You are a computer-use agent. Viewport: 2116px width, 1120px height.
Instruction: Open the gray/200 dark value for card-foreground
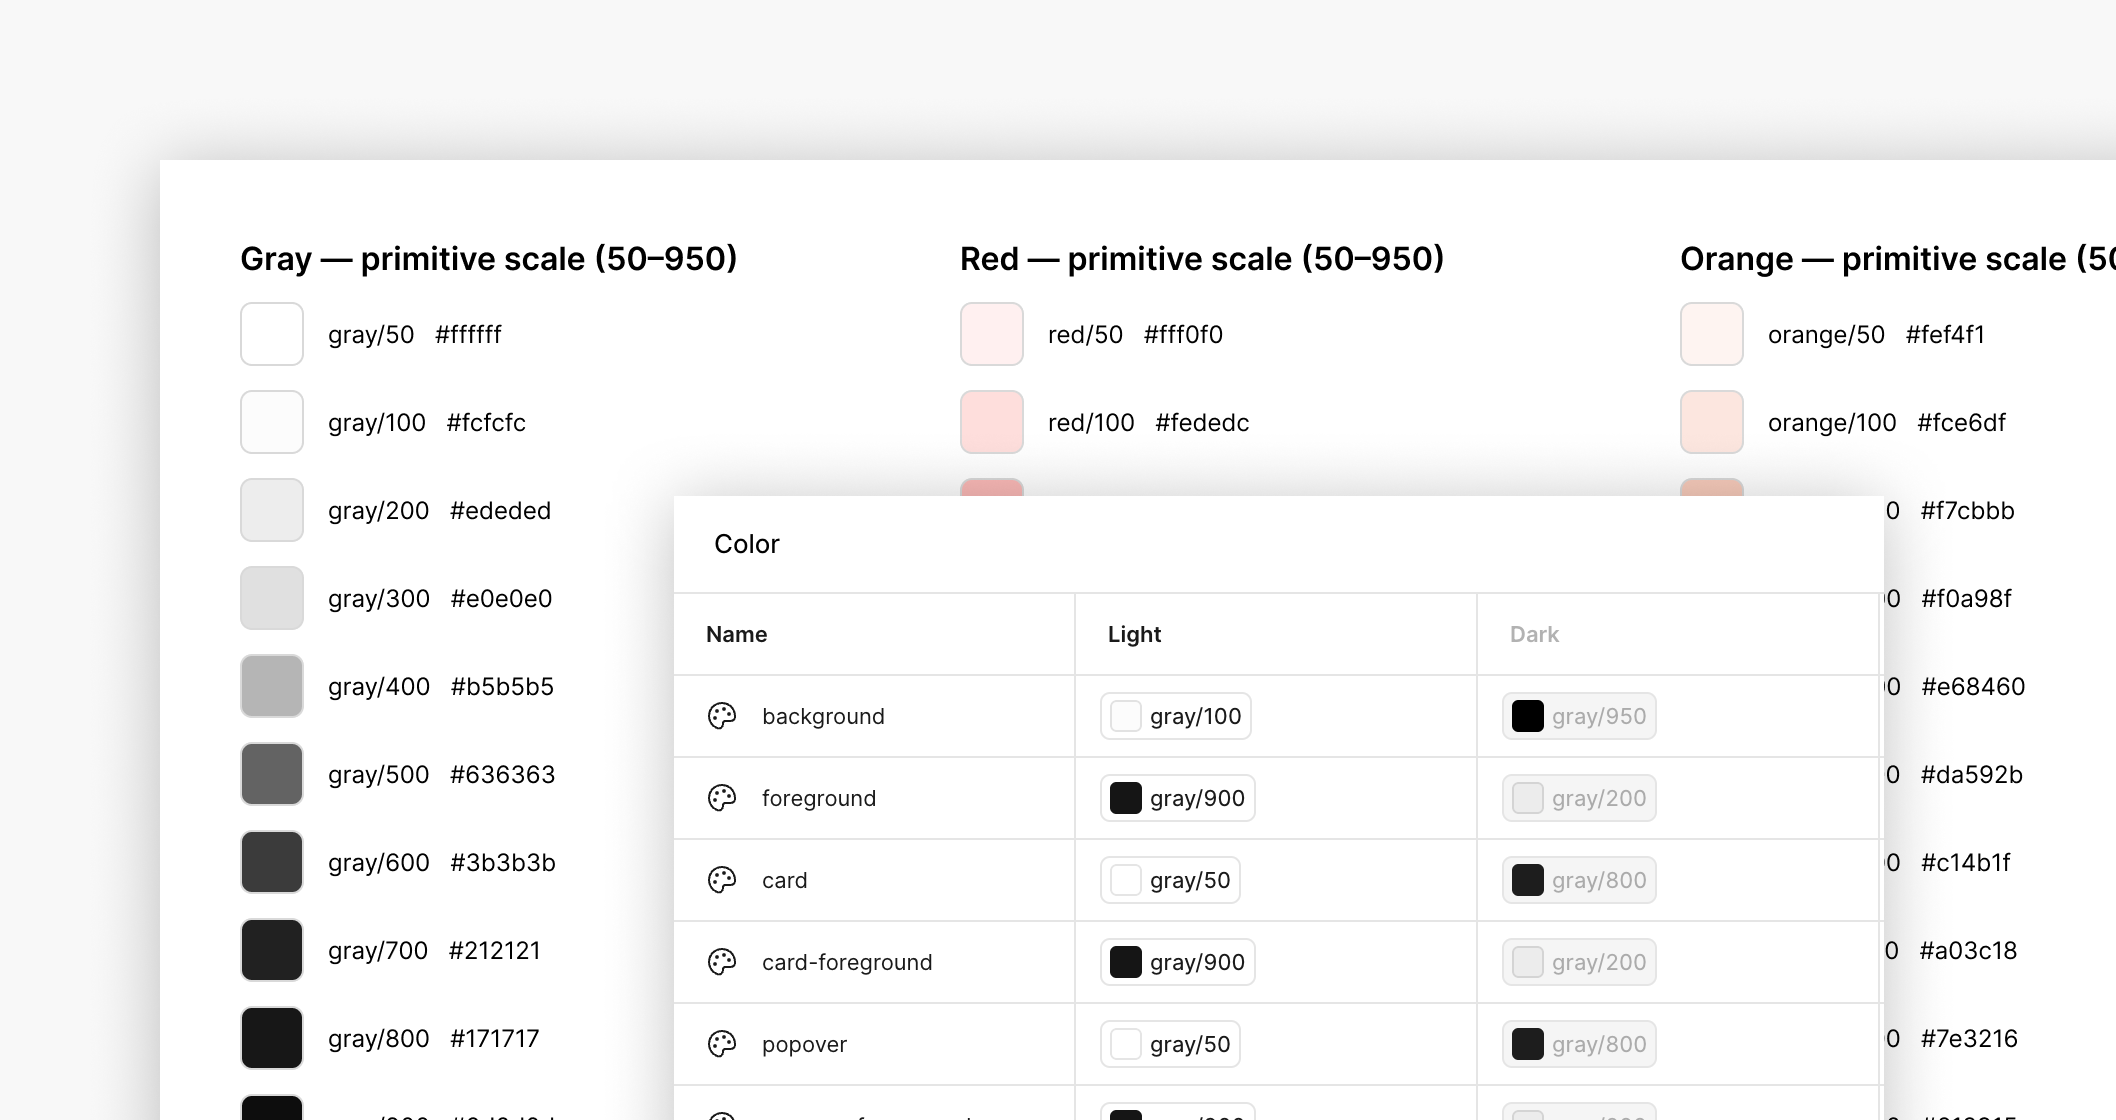[1579, 962]
